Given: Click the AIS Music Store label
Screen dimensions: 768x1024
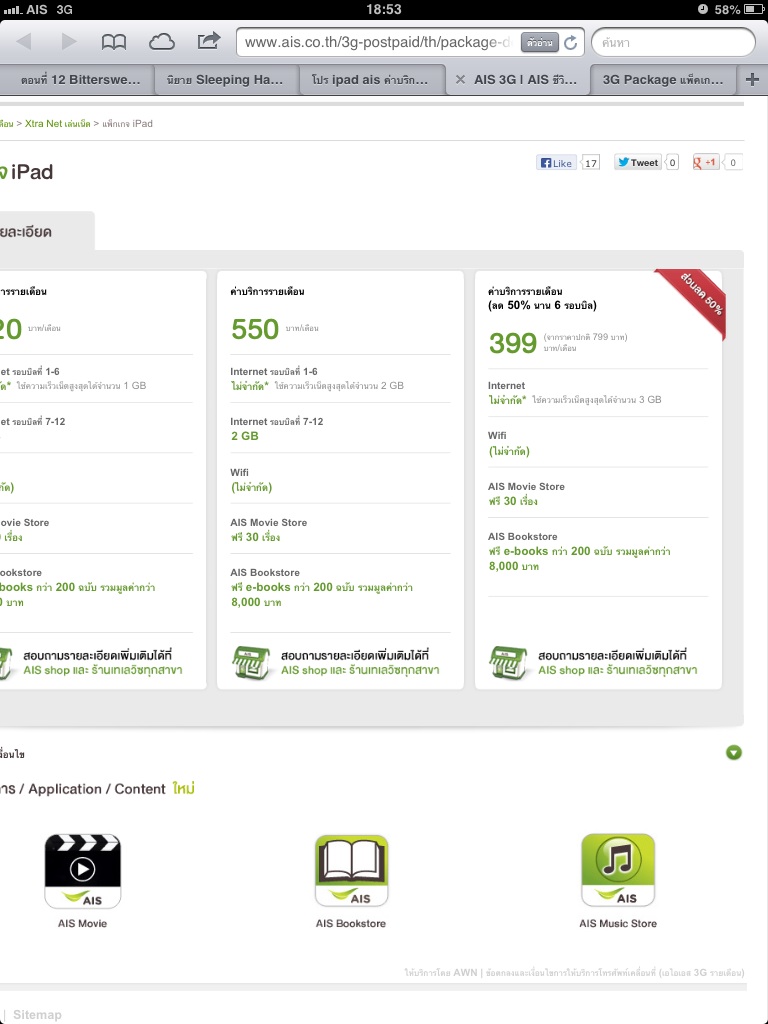Looking at the screenshot, I should [618, 923].
